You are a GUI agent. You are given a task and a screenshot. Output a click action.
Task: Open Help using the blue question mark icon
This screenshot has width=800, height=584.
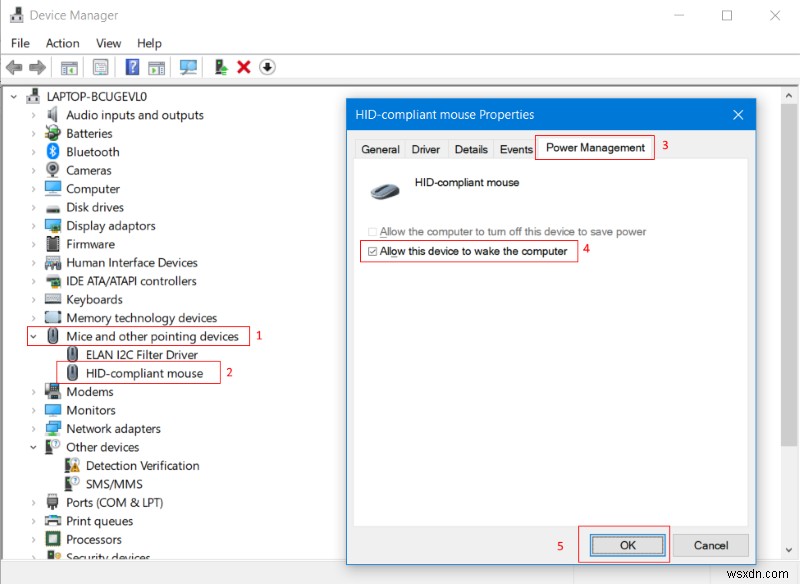tap(134, 67)
